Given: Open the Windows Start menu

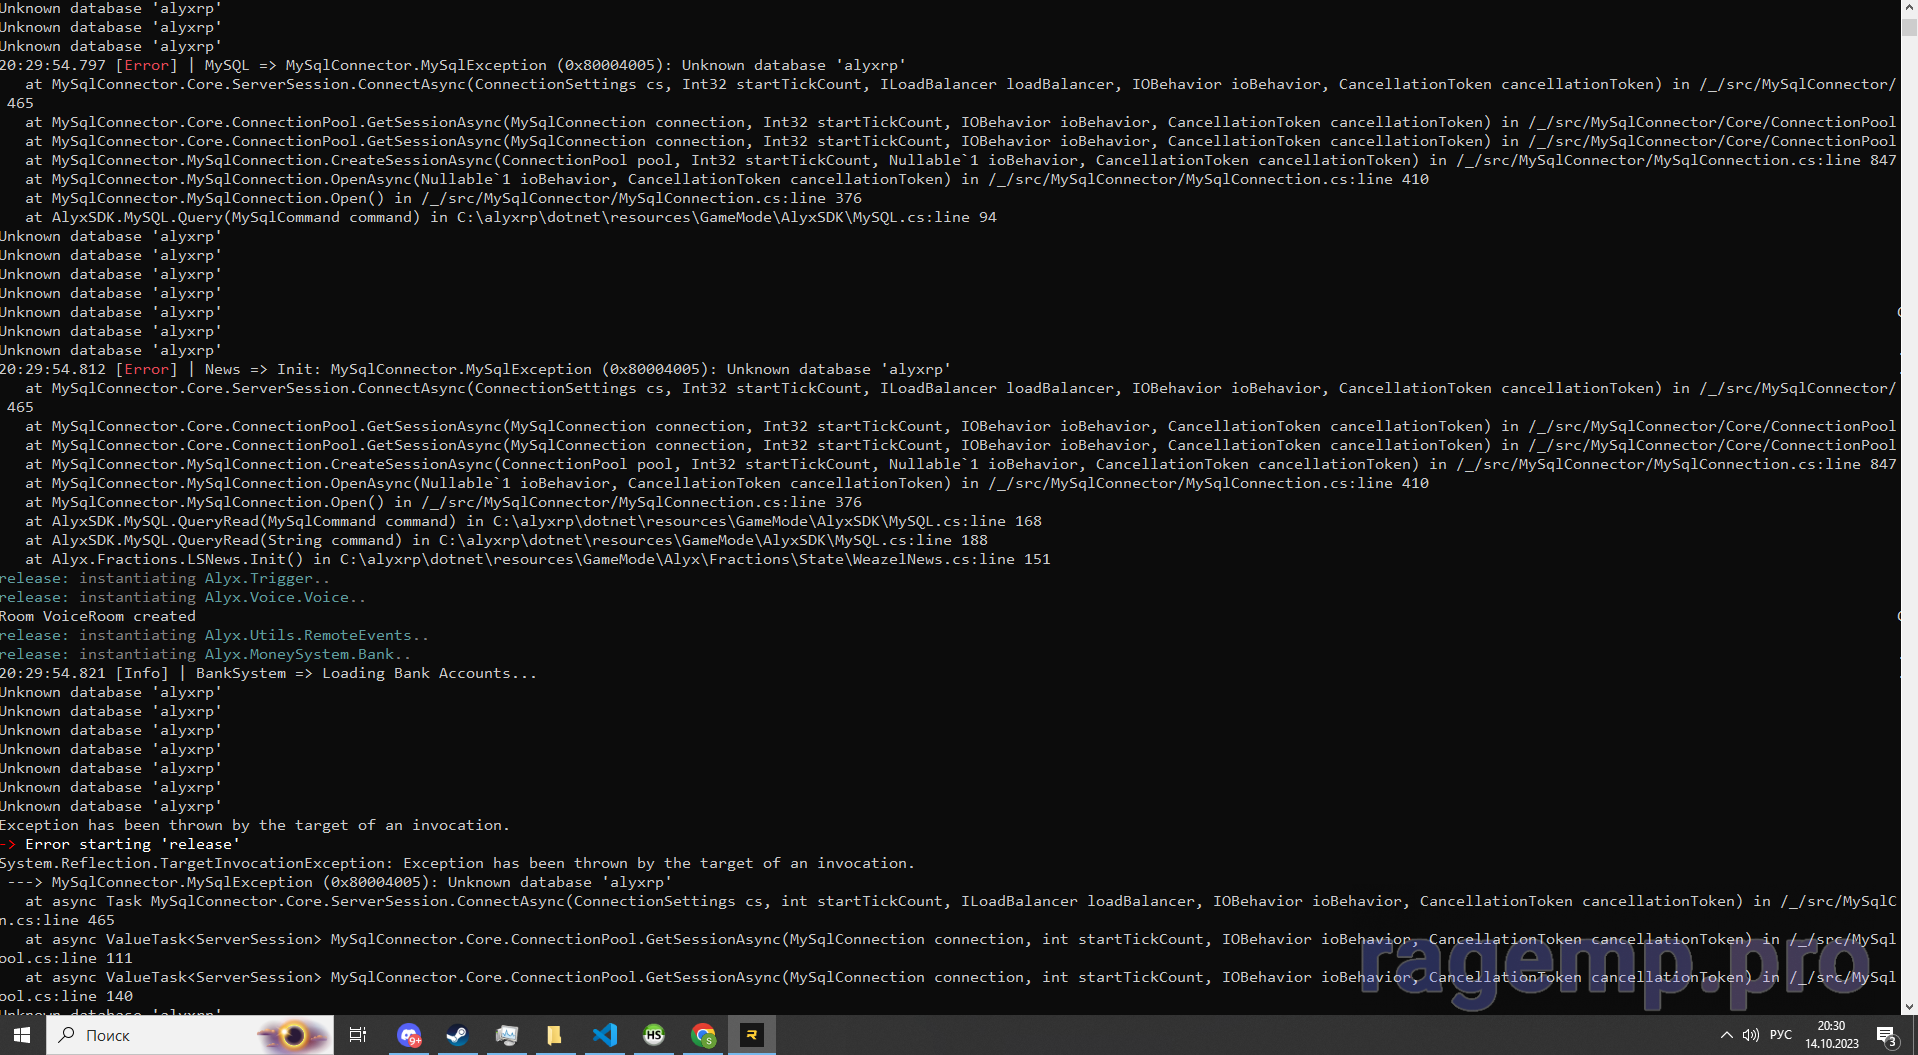Looking at the screenshot, I should [x=22, y=1035].
